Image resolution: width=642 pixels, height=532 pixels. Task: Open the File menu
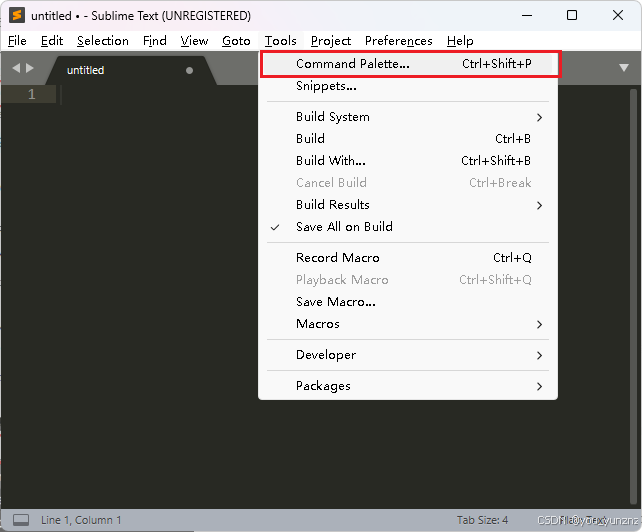[x=17, y=41]
